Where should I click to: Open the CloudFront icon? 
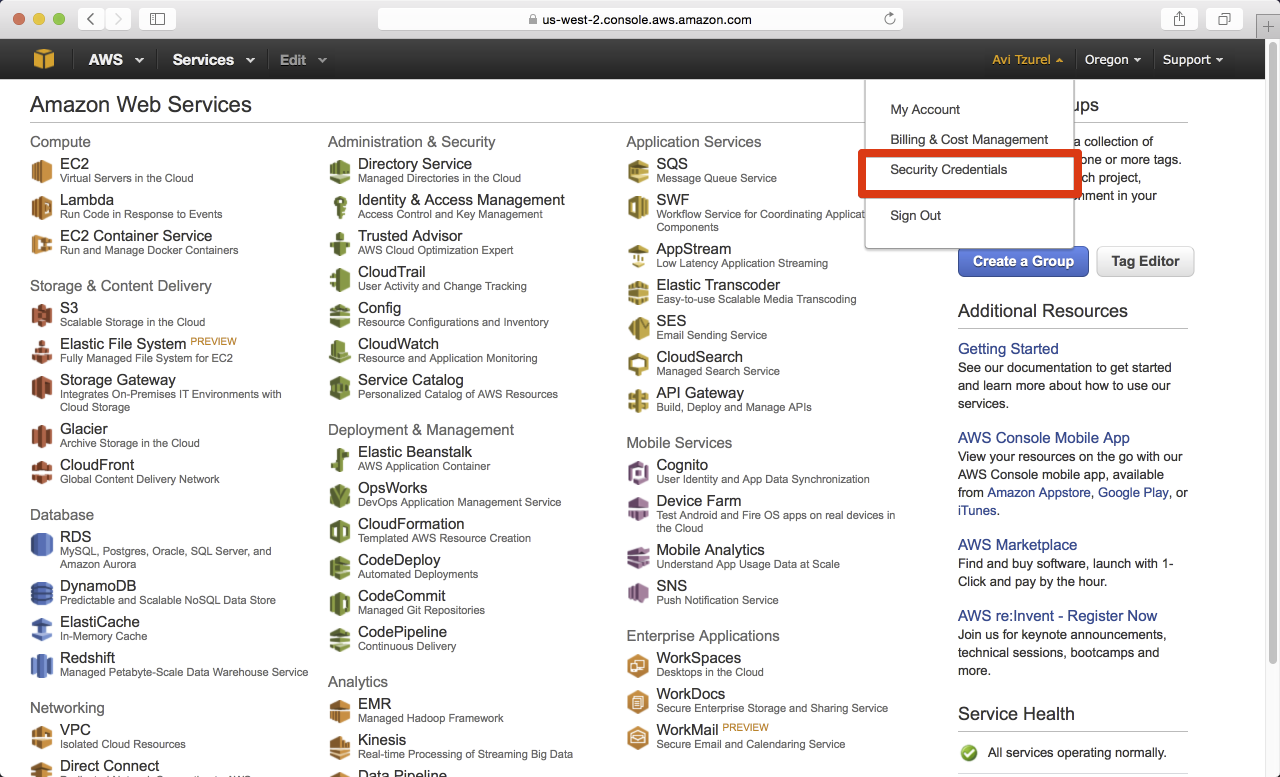pyautogui.click(x=42, y=473)
